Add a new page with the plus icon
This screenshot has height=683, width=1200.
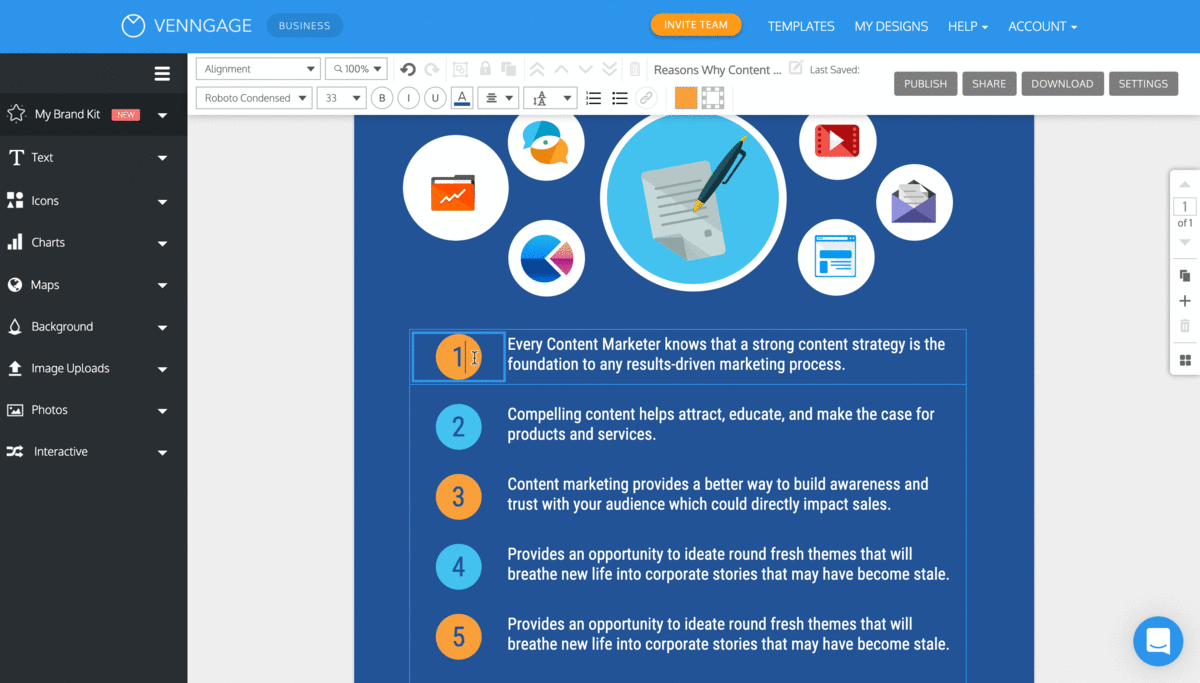(1185, 301)
